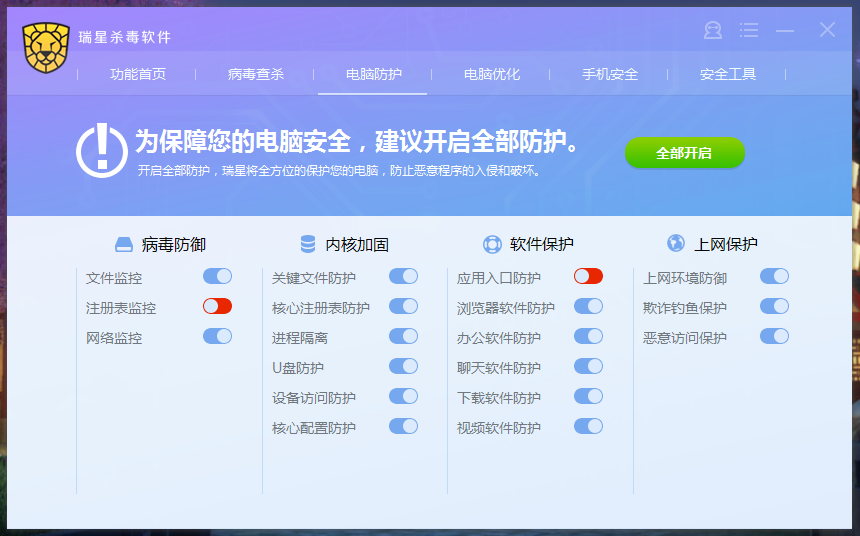Toggle 上网环境防御 off

pyautogui.click(x=774, y=276)
